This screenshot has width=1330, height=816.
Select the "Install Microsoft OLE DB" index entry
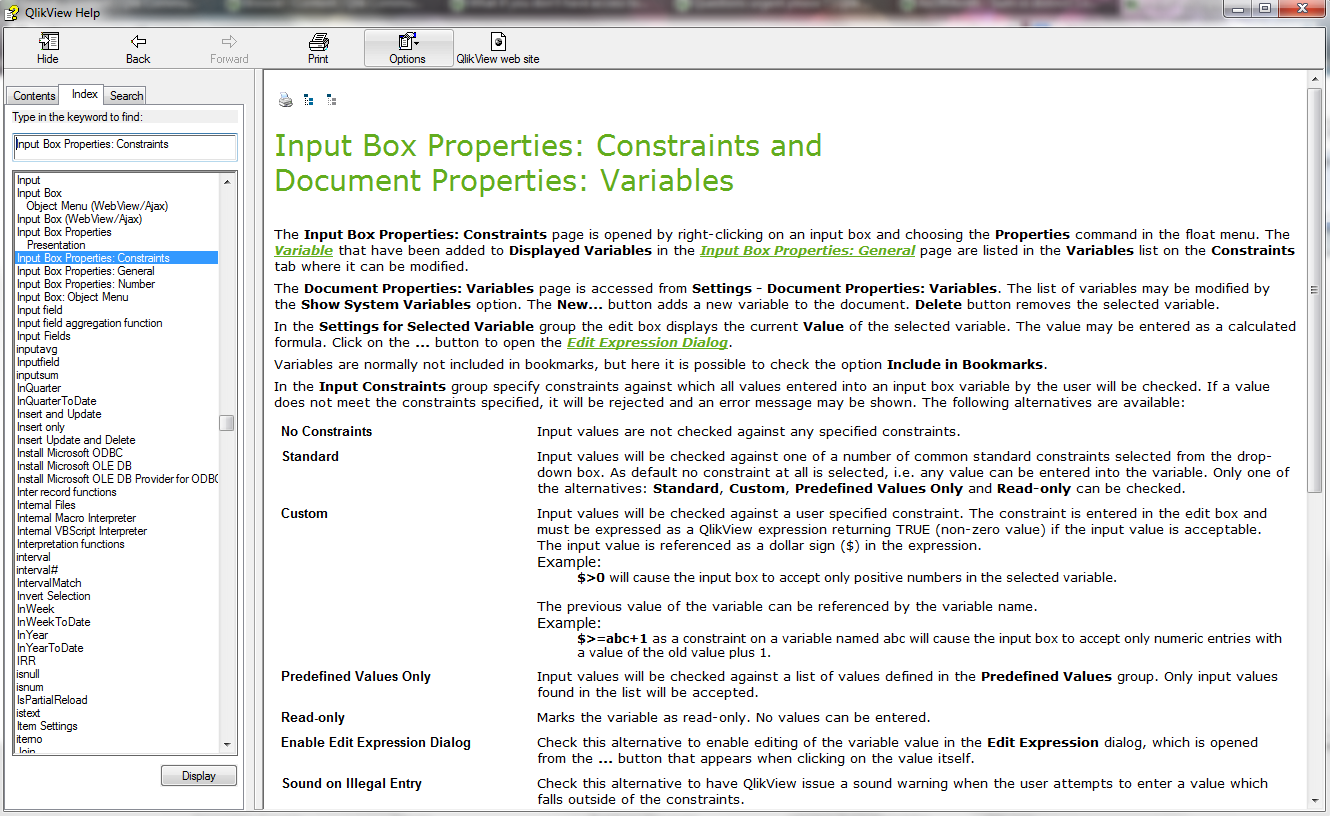pyautogui.click(x=75, y=466)
